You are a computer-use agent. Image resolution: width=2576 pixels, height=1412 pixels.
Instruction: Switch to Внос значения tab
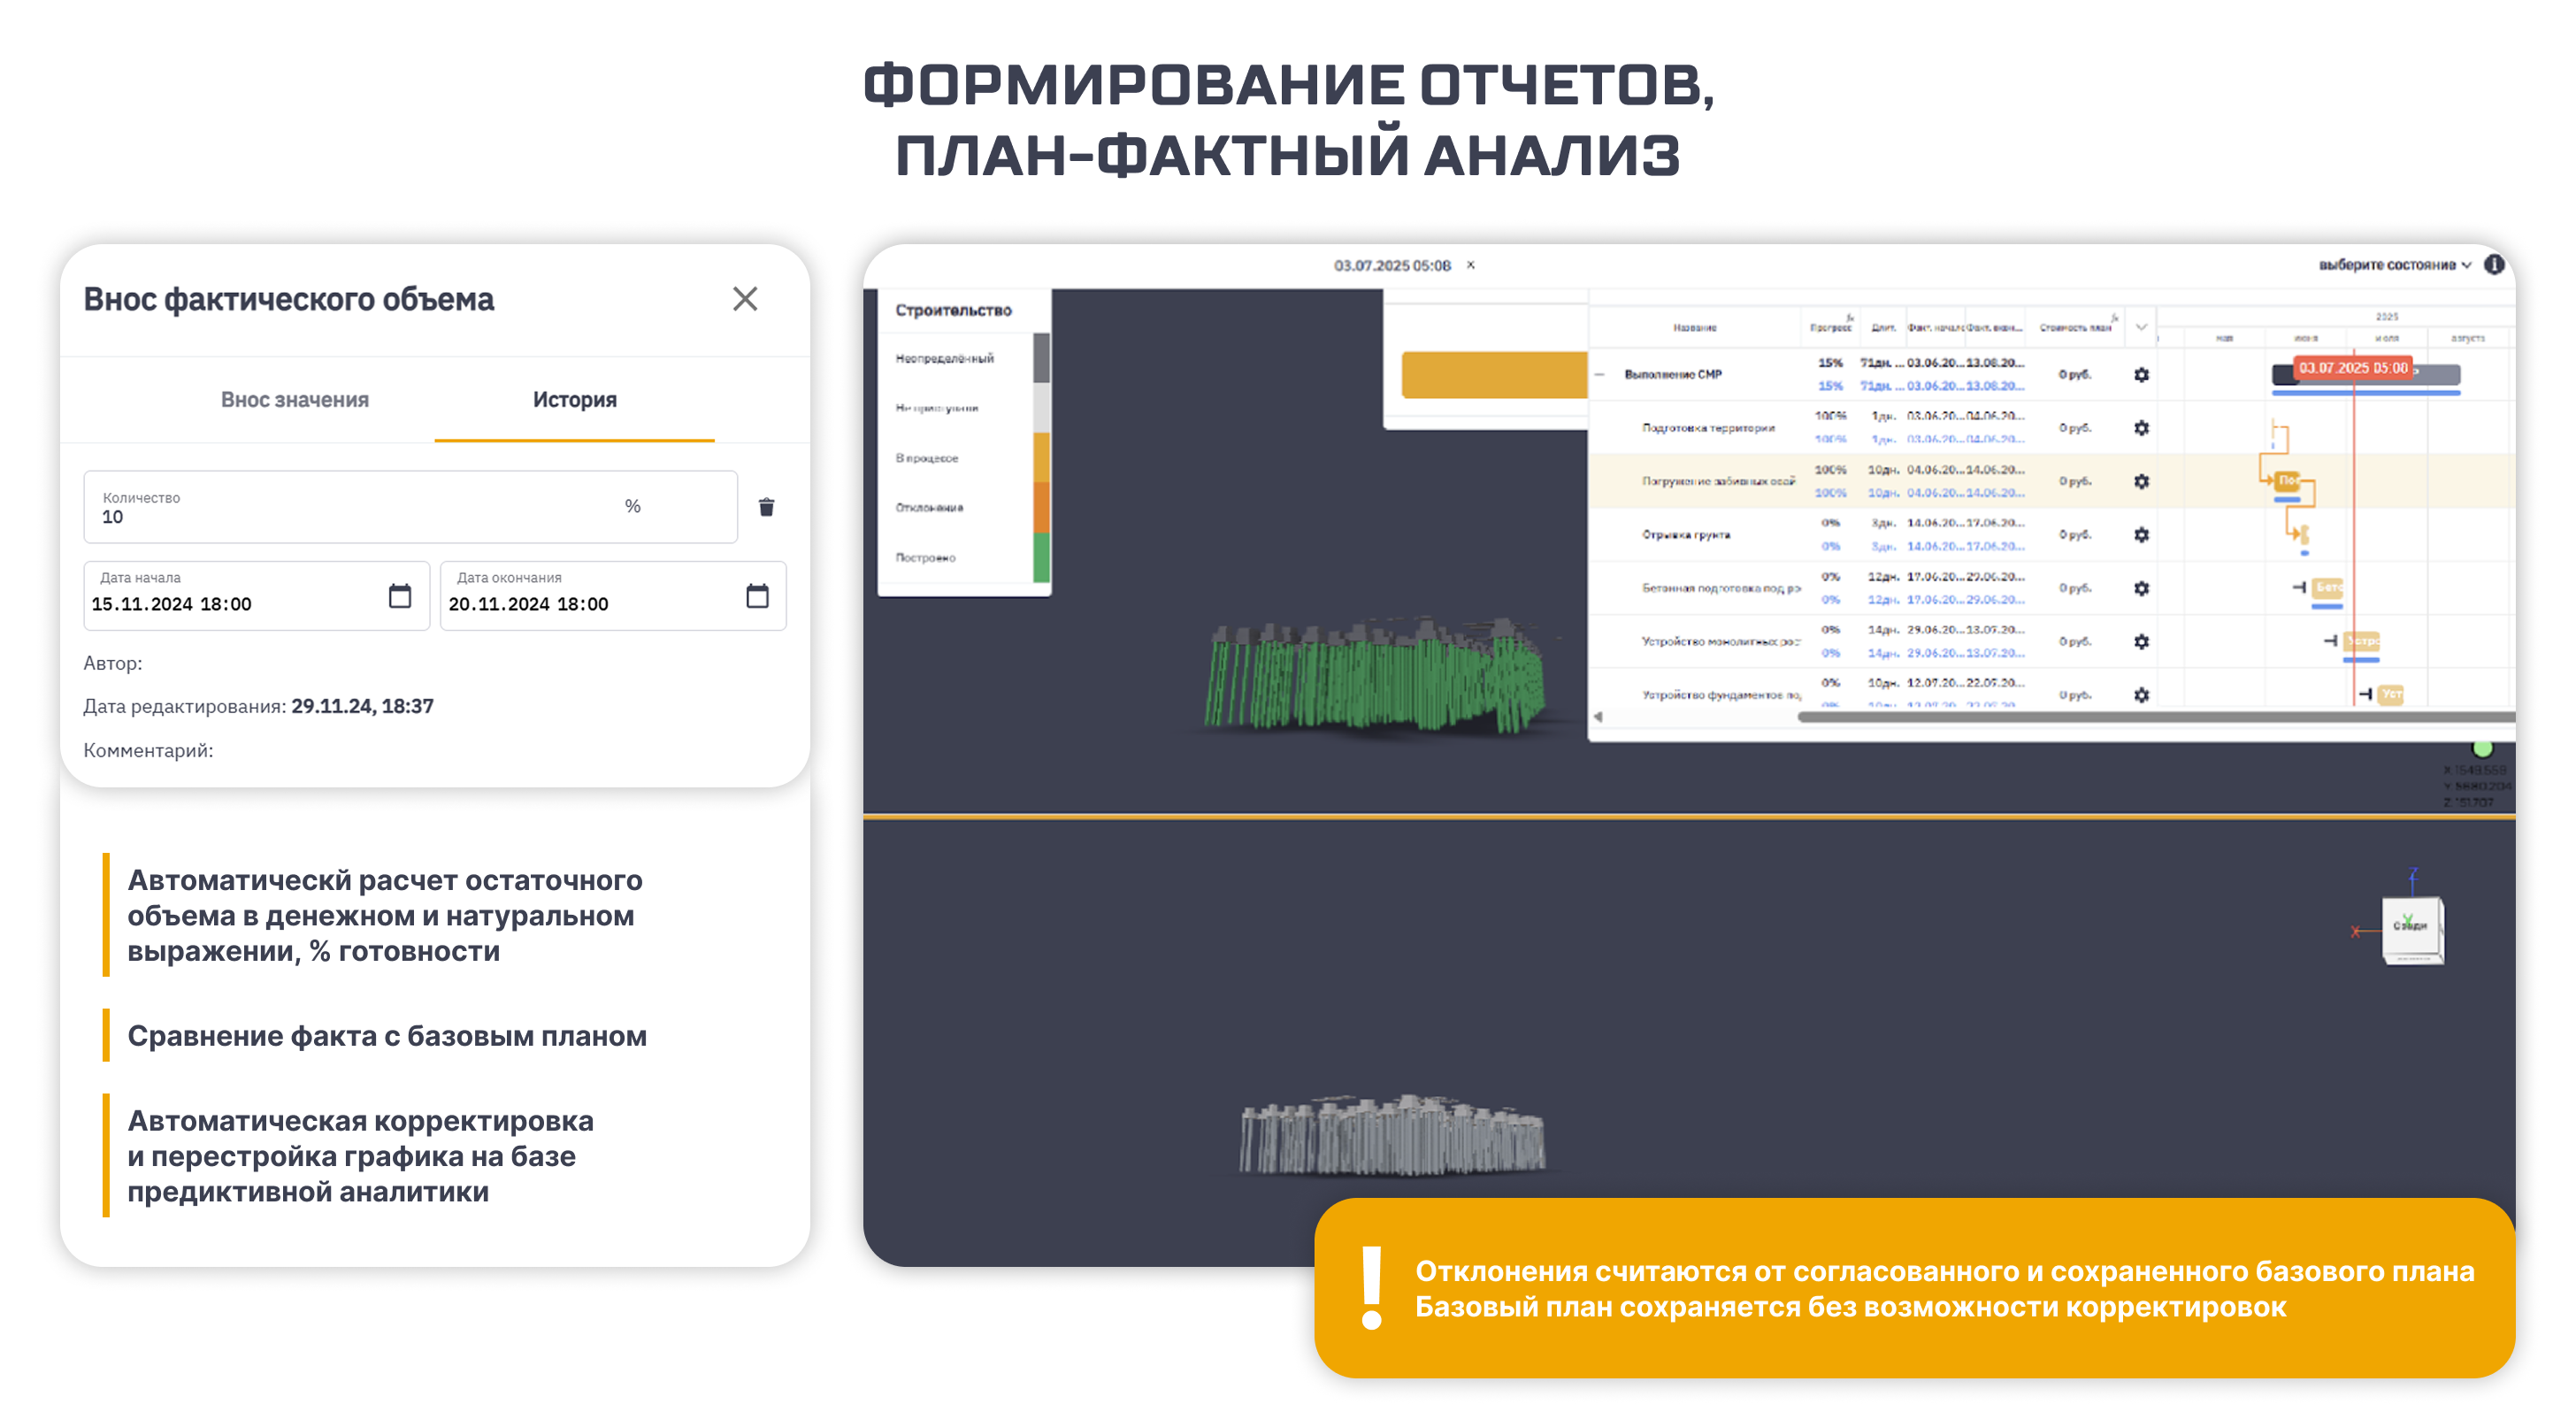click(295, 400)
